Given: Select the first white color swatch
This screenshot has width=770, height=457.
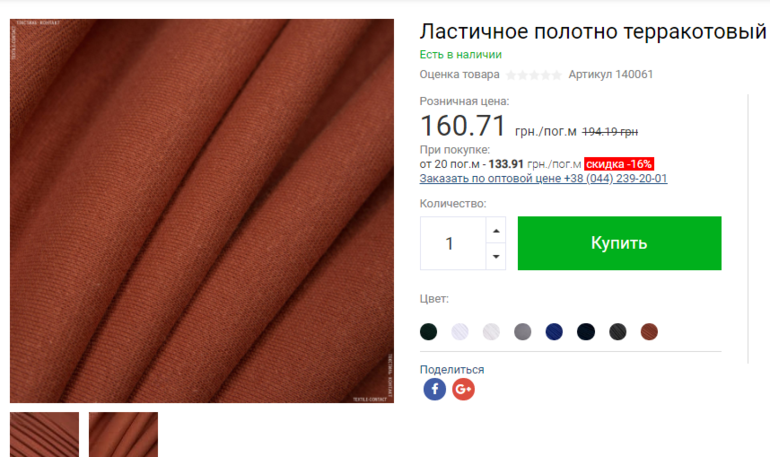Looking at the screenshot, I should 460,332.
